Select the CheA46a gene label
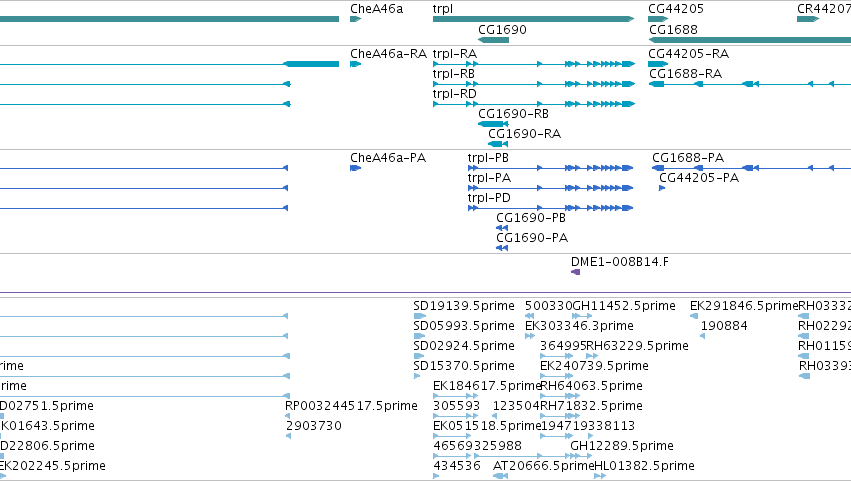Viewport: 851px width, 481px height. pyautogui.click(x=376, y=9)
